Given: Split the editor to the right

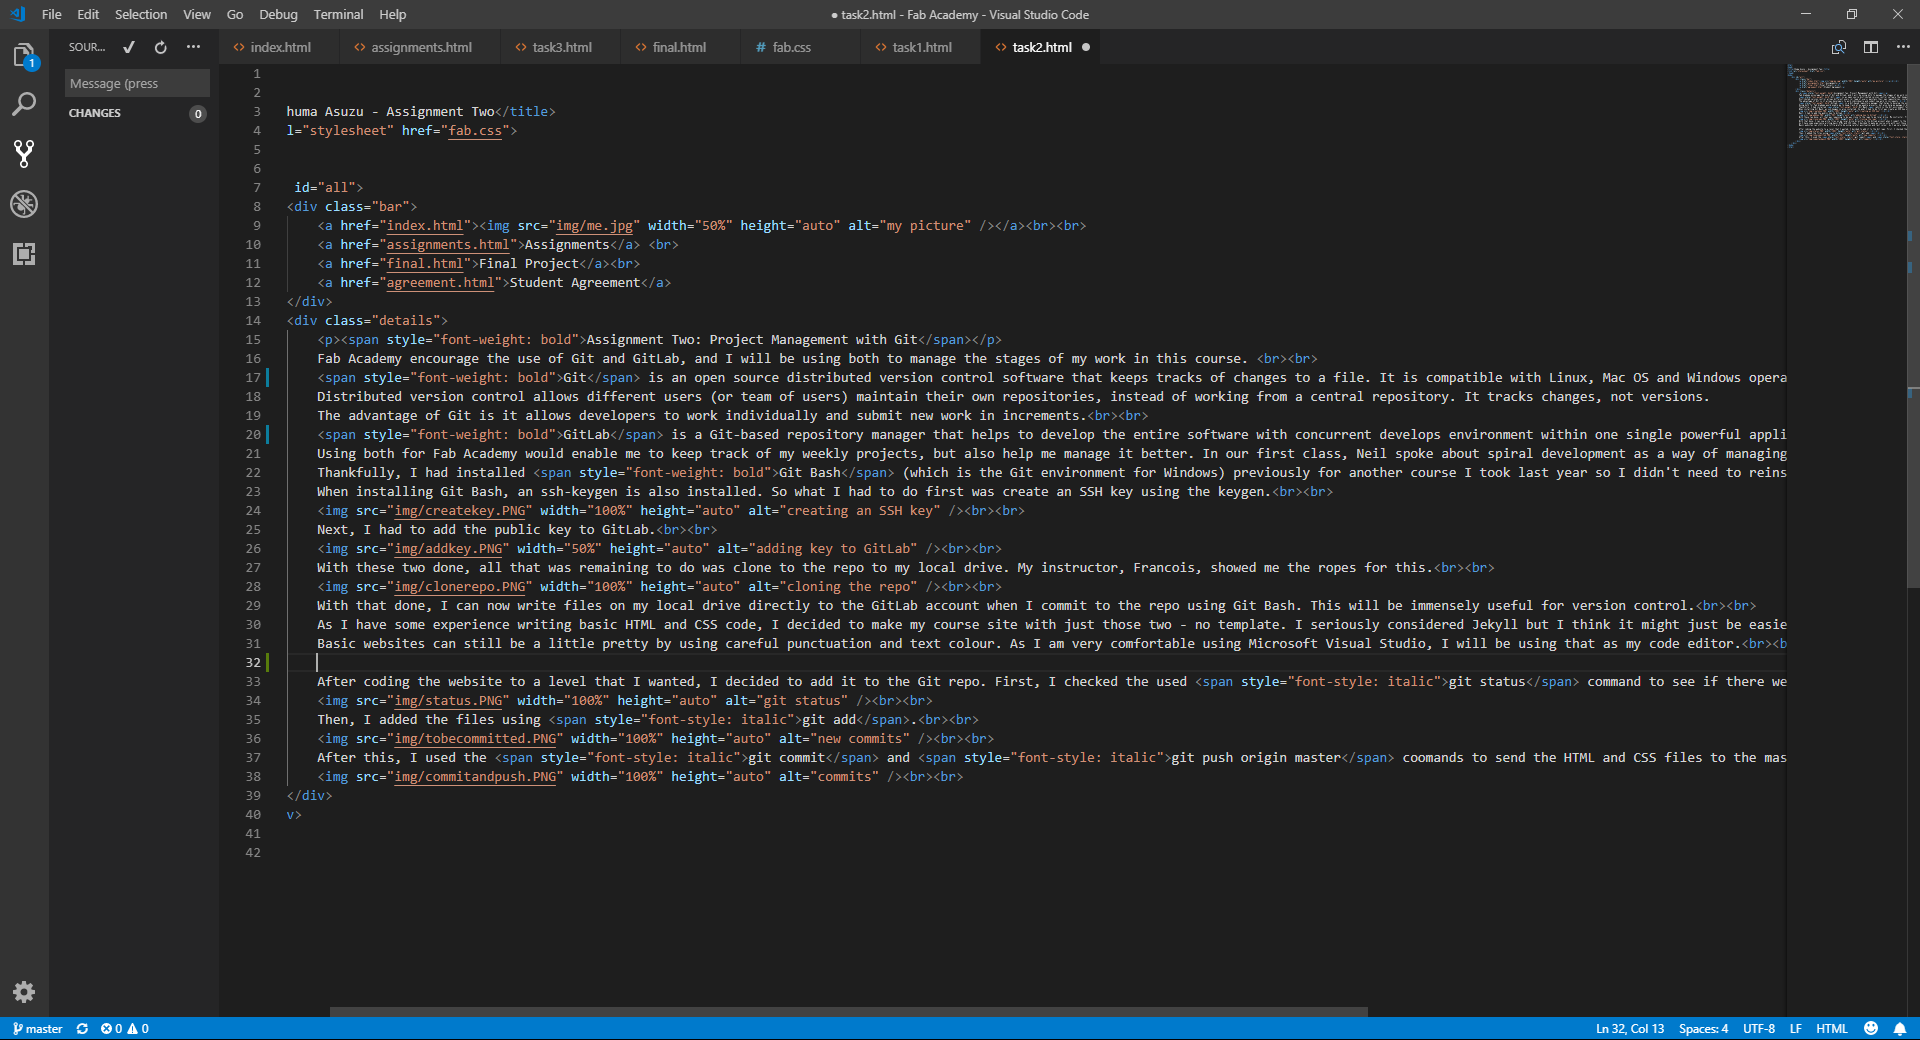Looking at the screenshot, I should pyautogui.click(x=1871, y=47).
